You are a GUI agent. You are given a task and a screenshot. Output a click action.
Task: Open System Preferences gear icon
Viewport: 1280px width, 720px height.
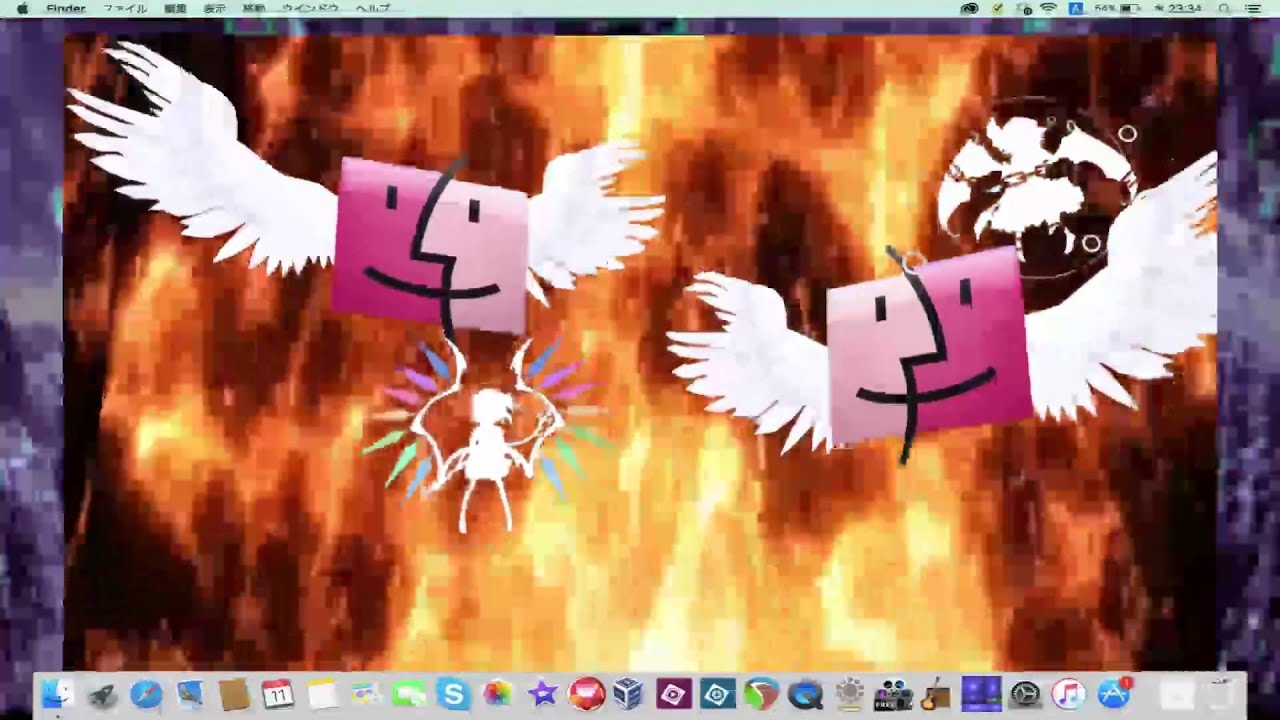pyautogui.click(x=1026, y=694)
